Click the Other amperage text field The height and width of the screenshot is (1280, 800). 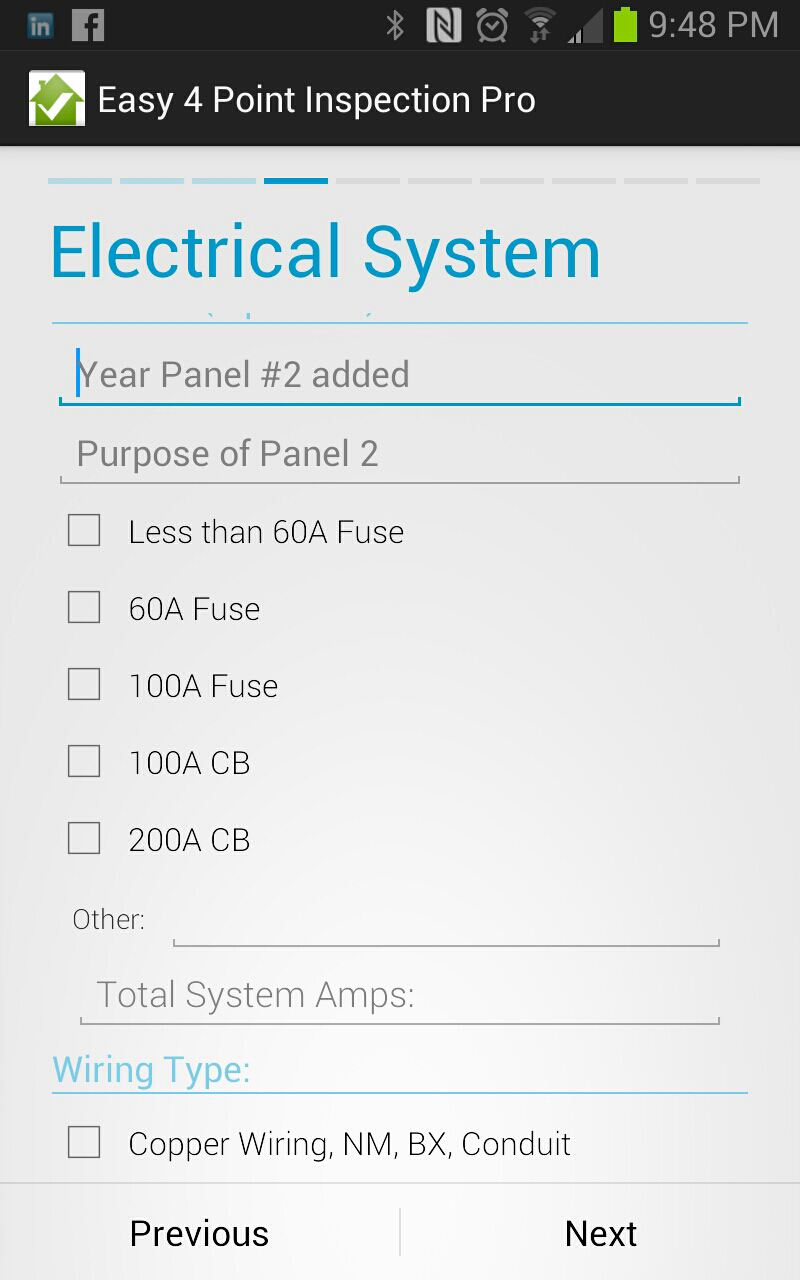coord(446,921)
